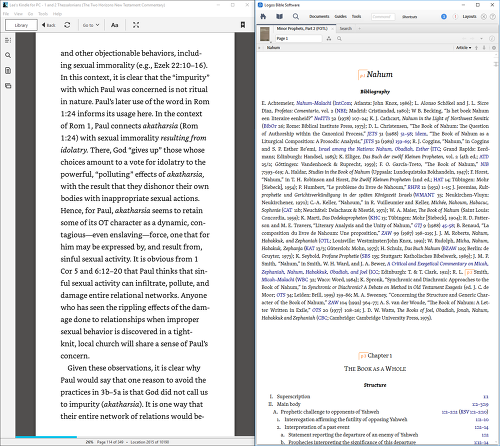The image size is (500, 446).
Task: Click Logos back arrow circle icon
Action: [484, 16]
